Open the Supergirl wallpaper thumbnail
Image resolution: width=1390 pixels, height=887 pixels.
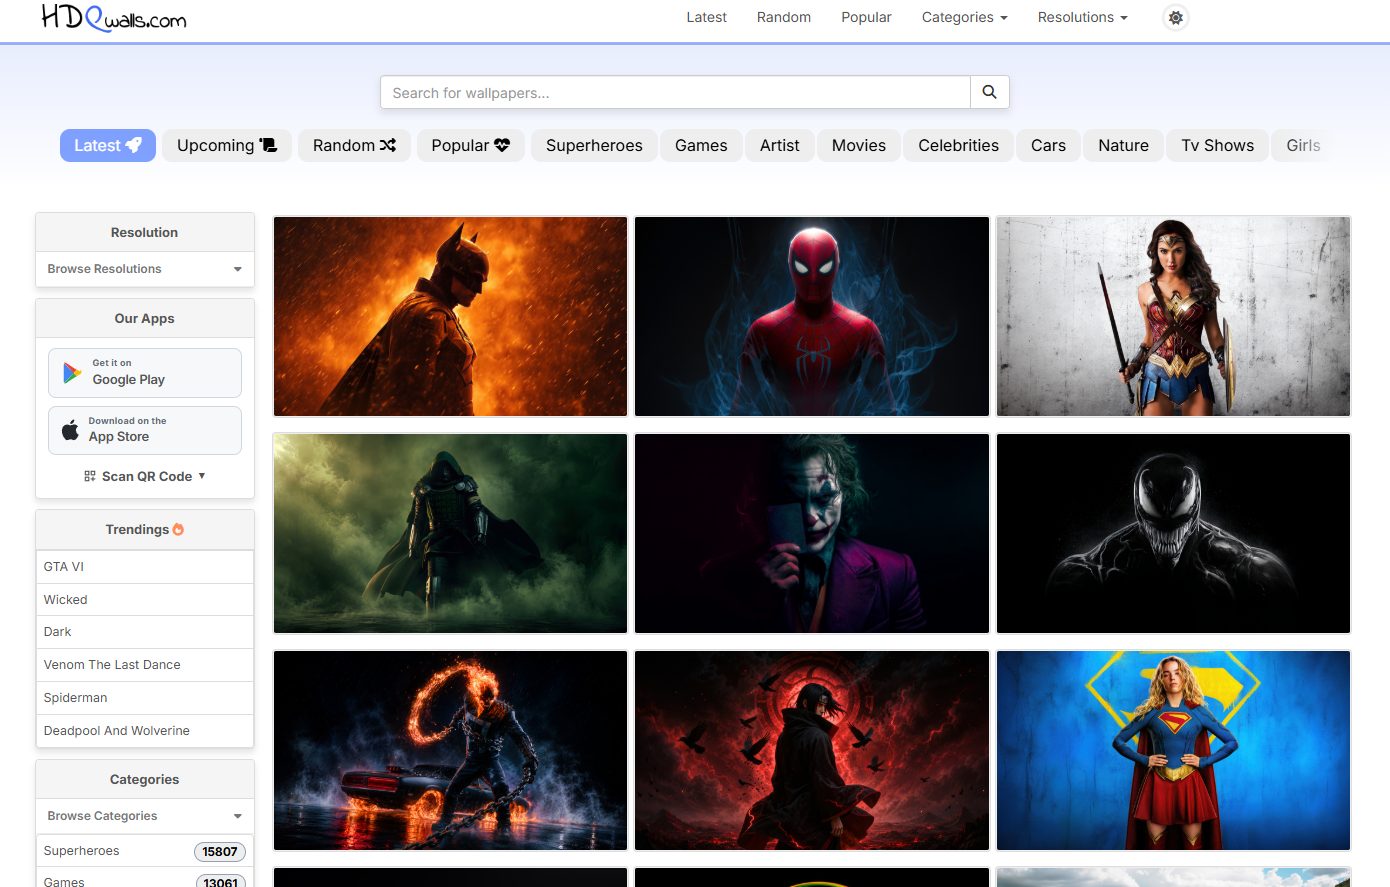coord(1174,751)
